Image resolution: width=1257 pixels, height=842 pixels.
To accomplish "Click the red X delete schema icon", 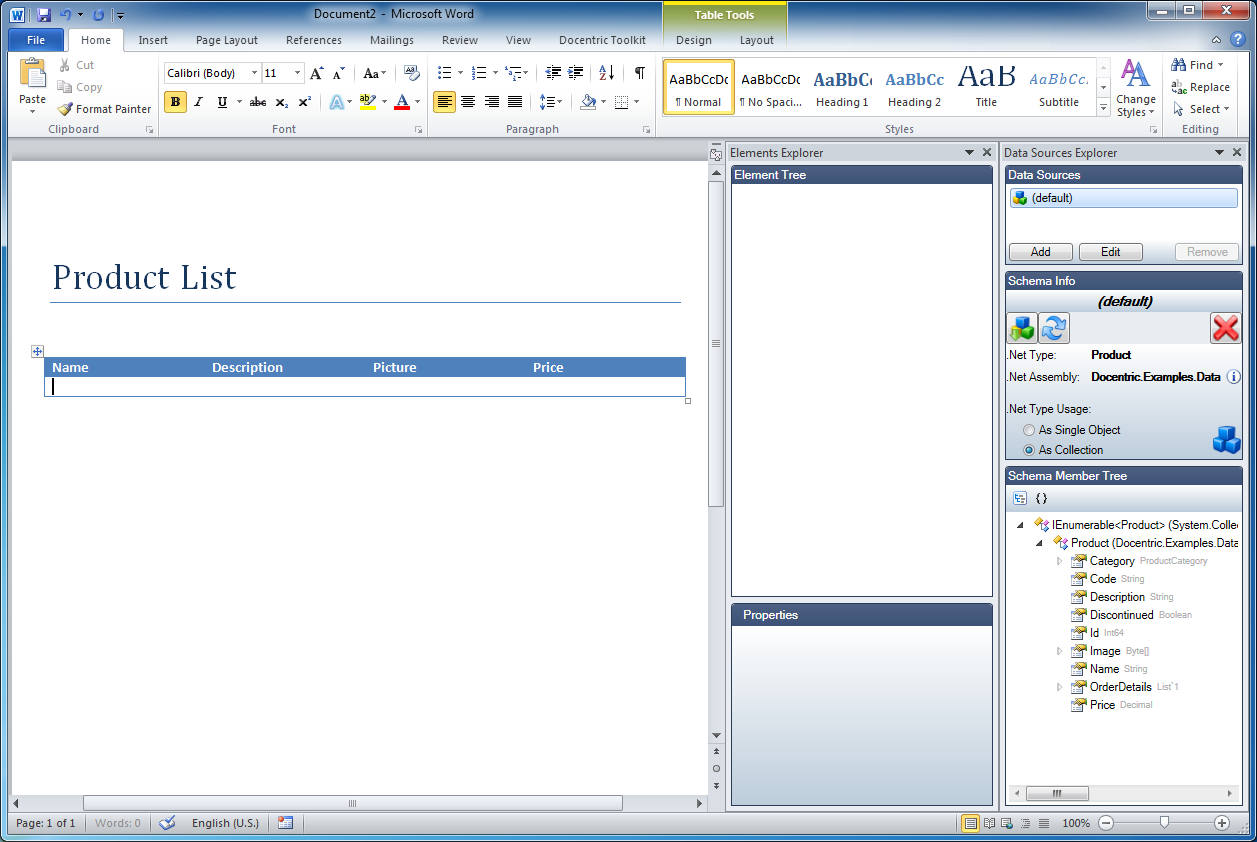I will (x=1225, y=327).
